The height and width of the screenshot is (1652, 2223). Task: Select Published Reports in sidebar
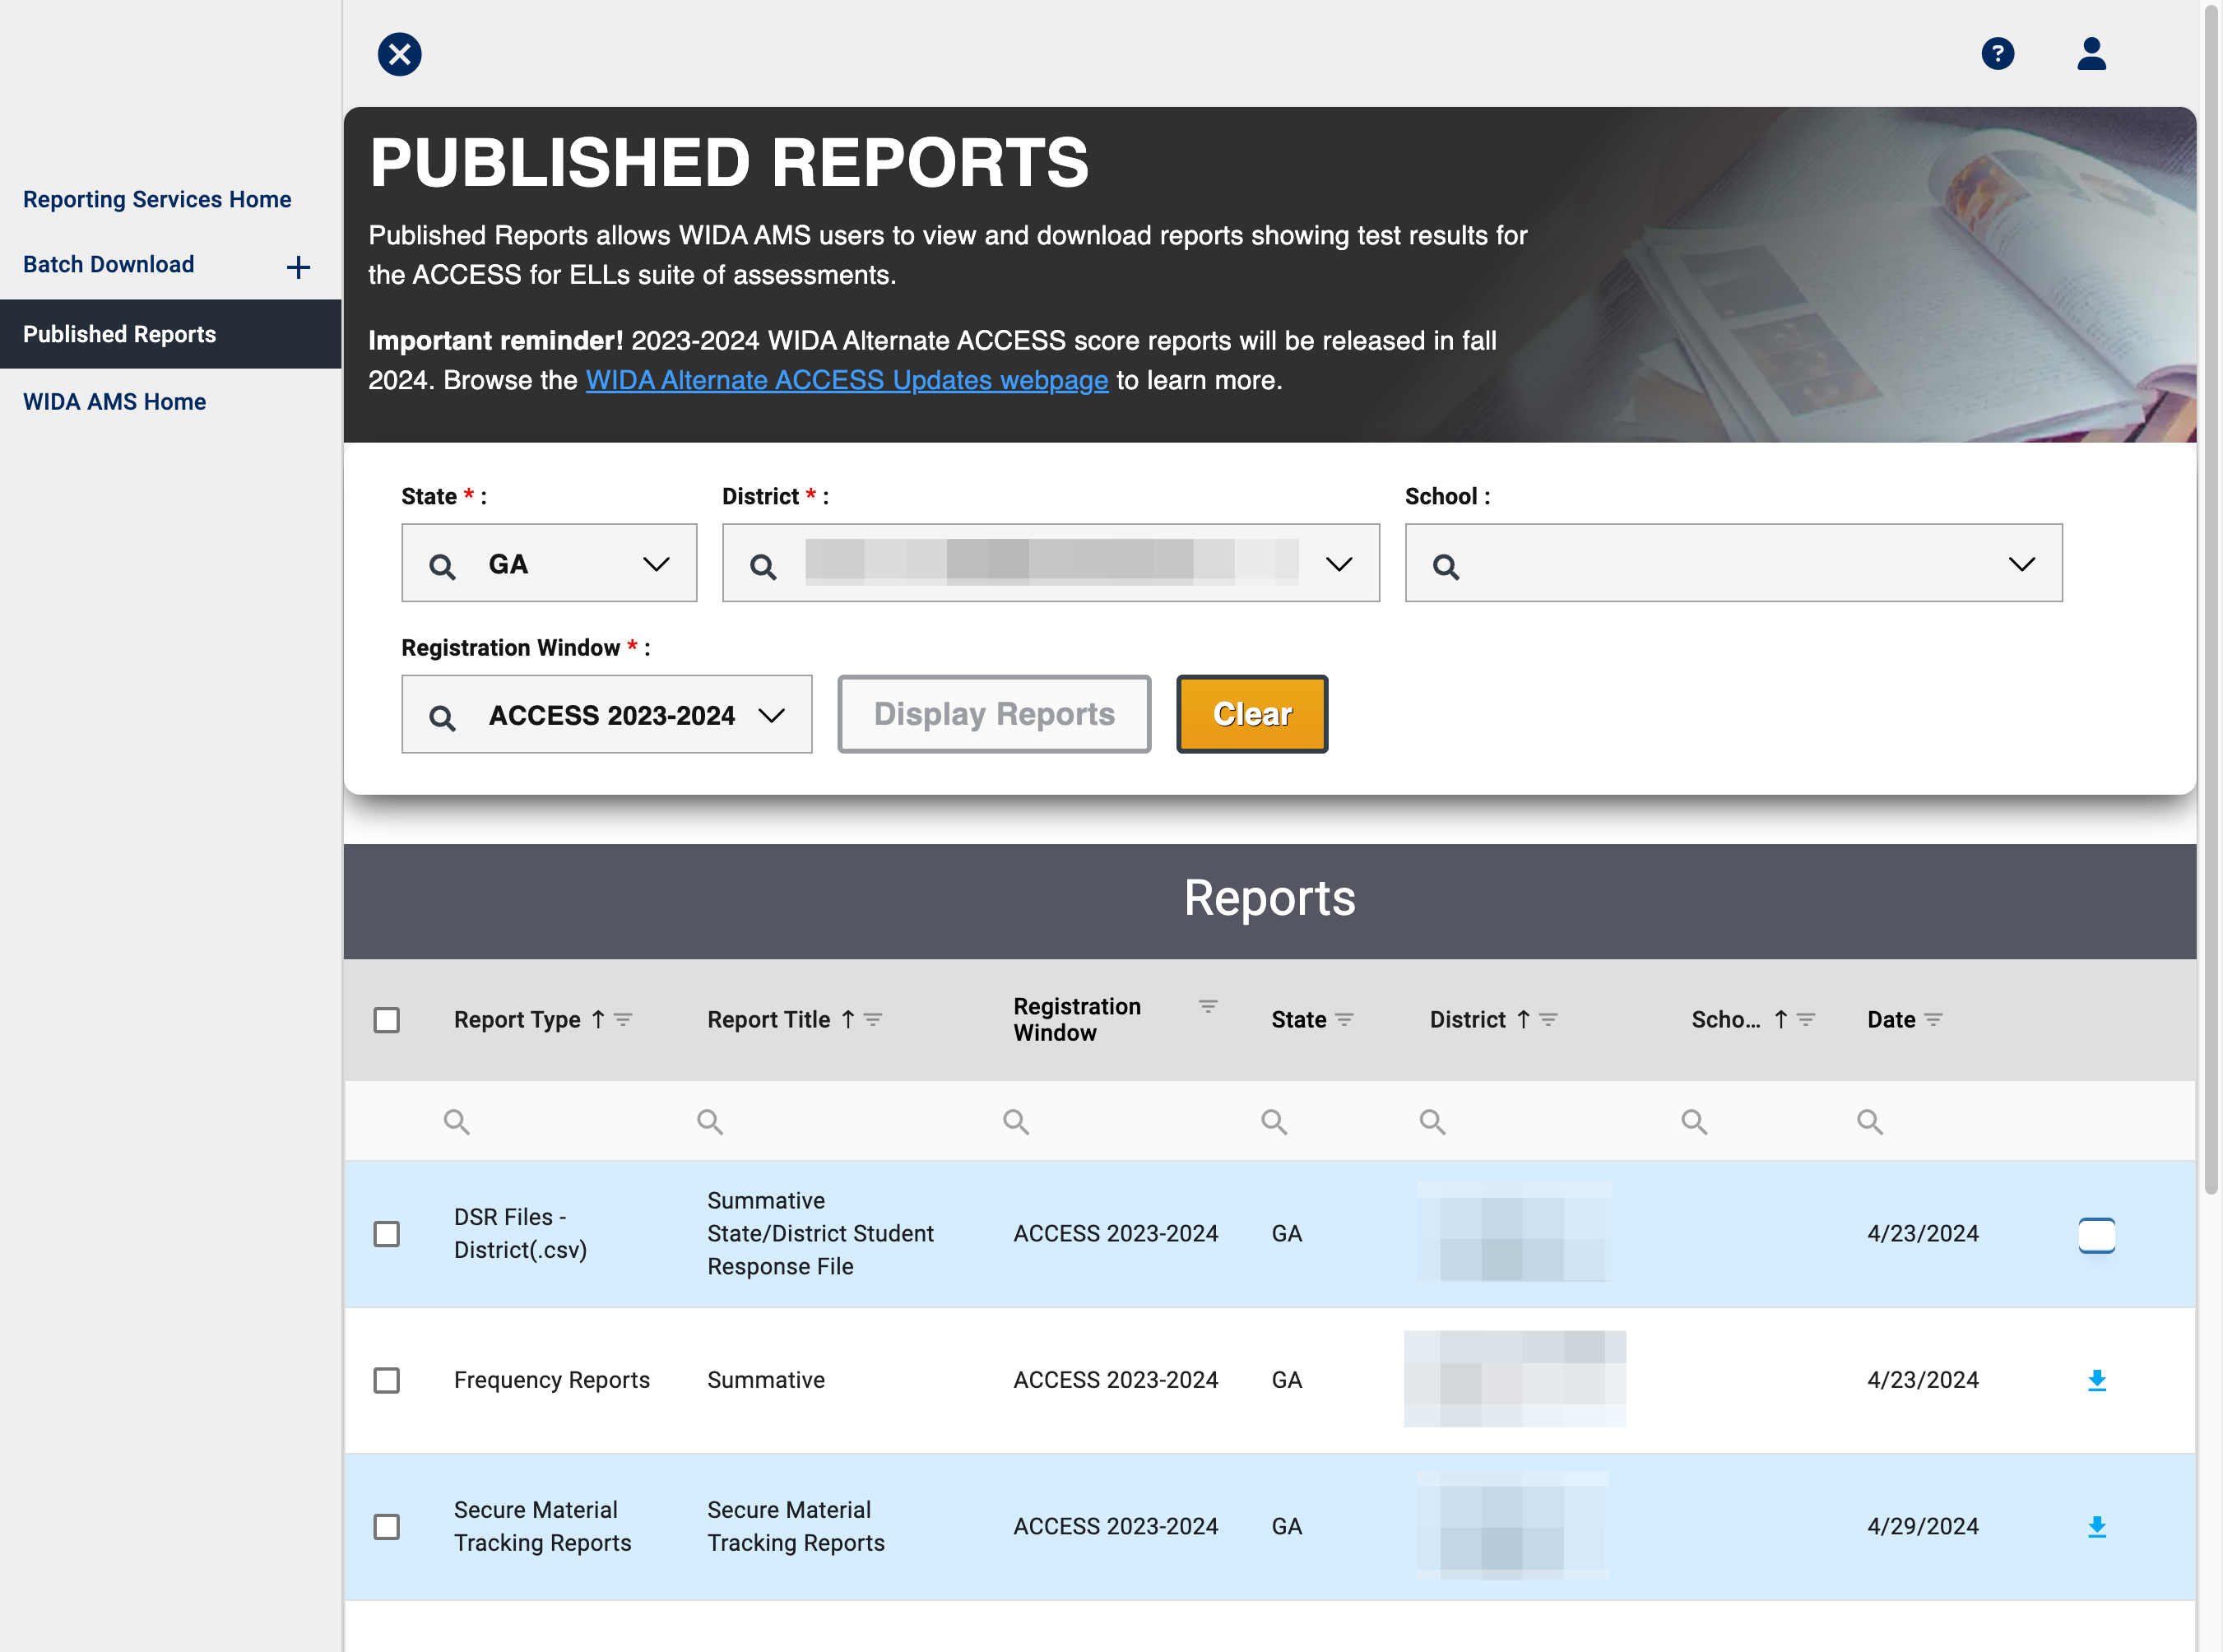pos(170,334)
